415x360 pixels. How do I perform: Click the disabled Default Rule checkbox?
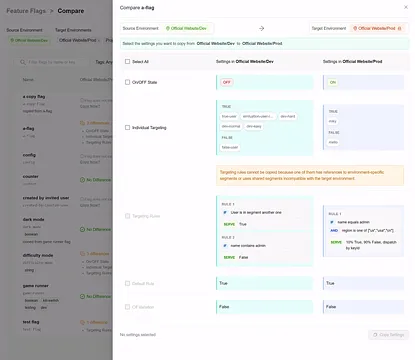127,283
